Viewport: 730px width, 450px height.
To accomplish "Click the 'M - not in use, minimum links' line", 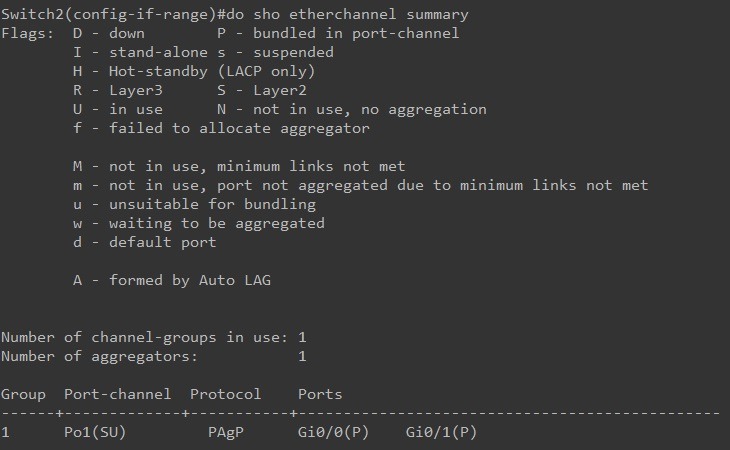I will coord(239,166).
